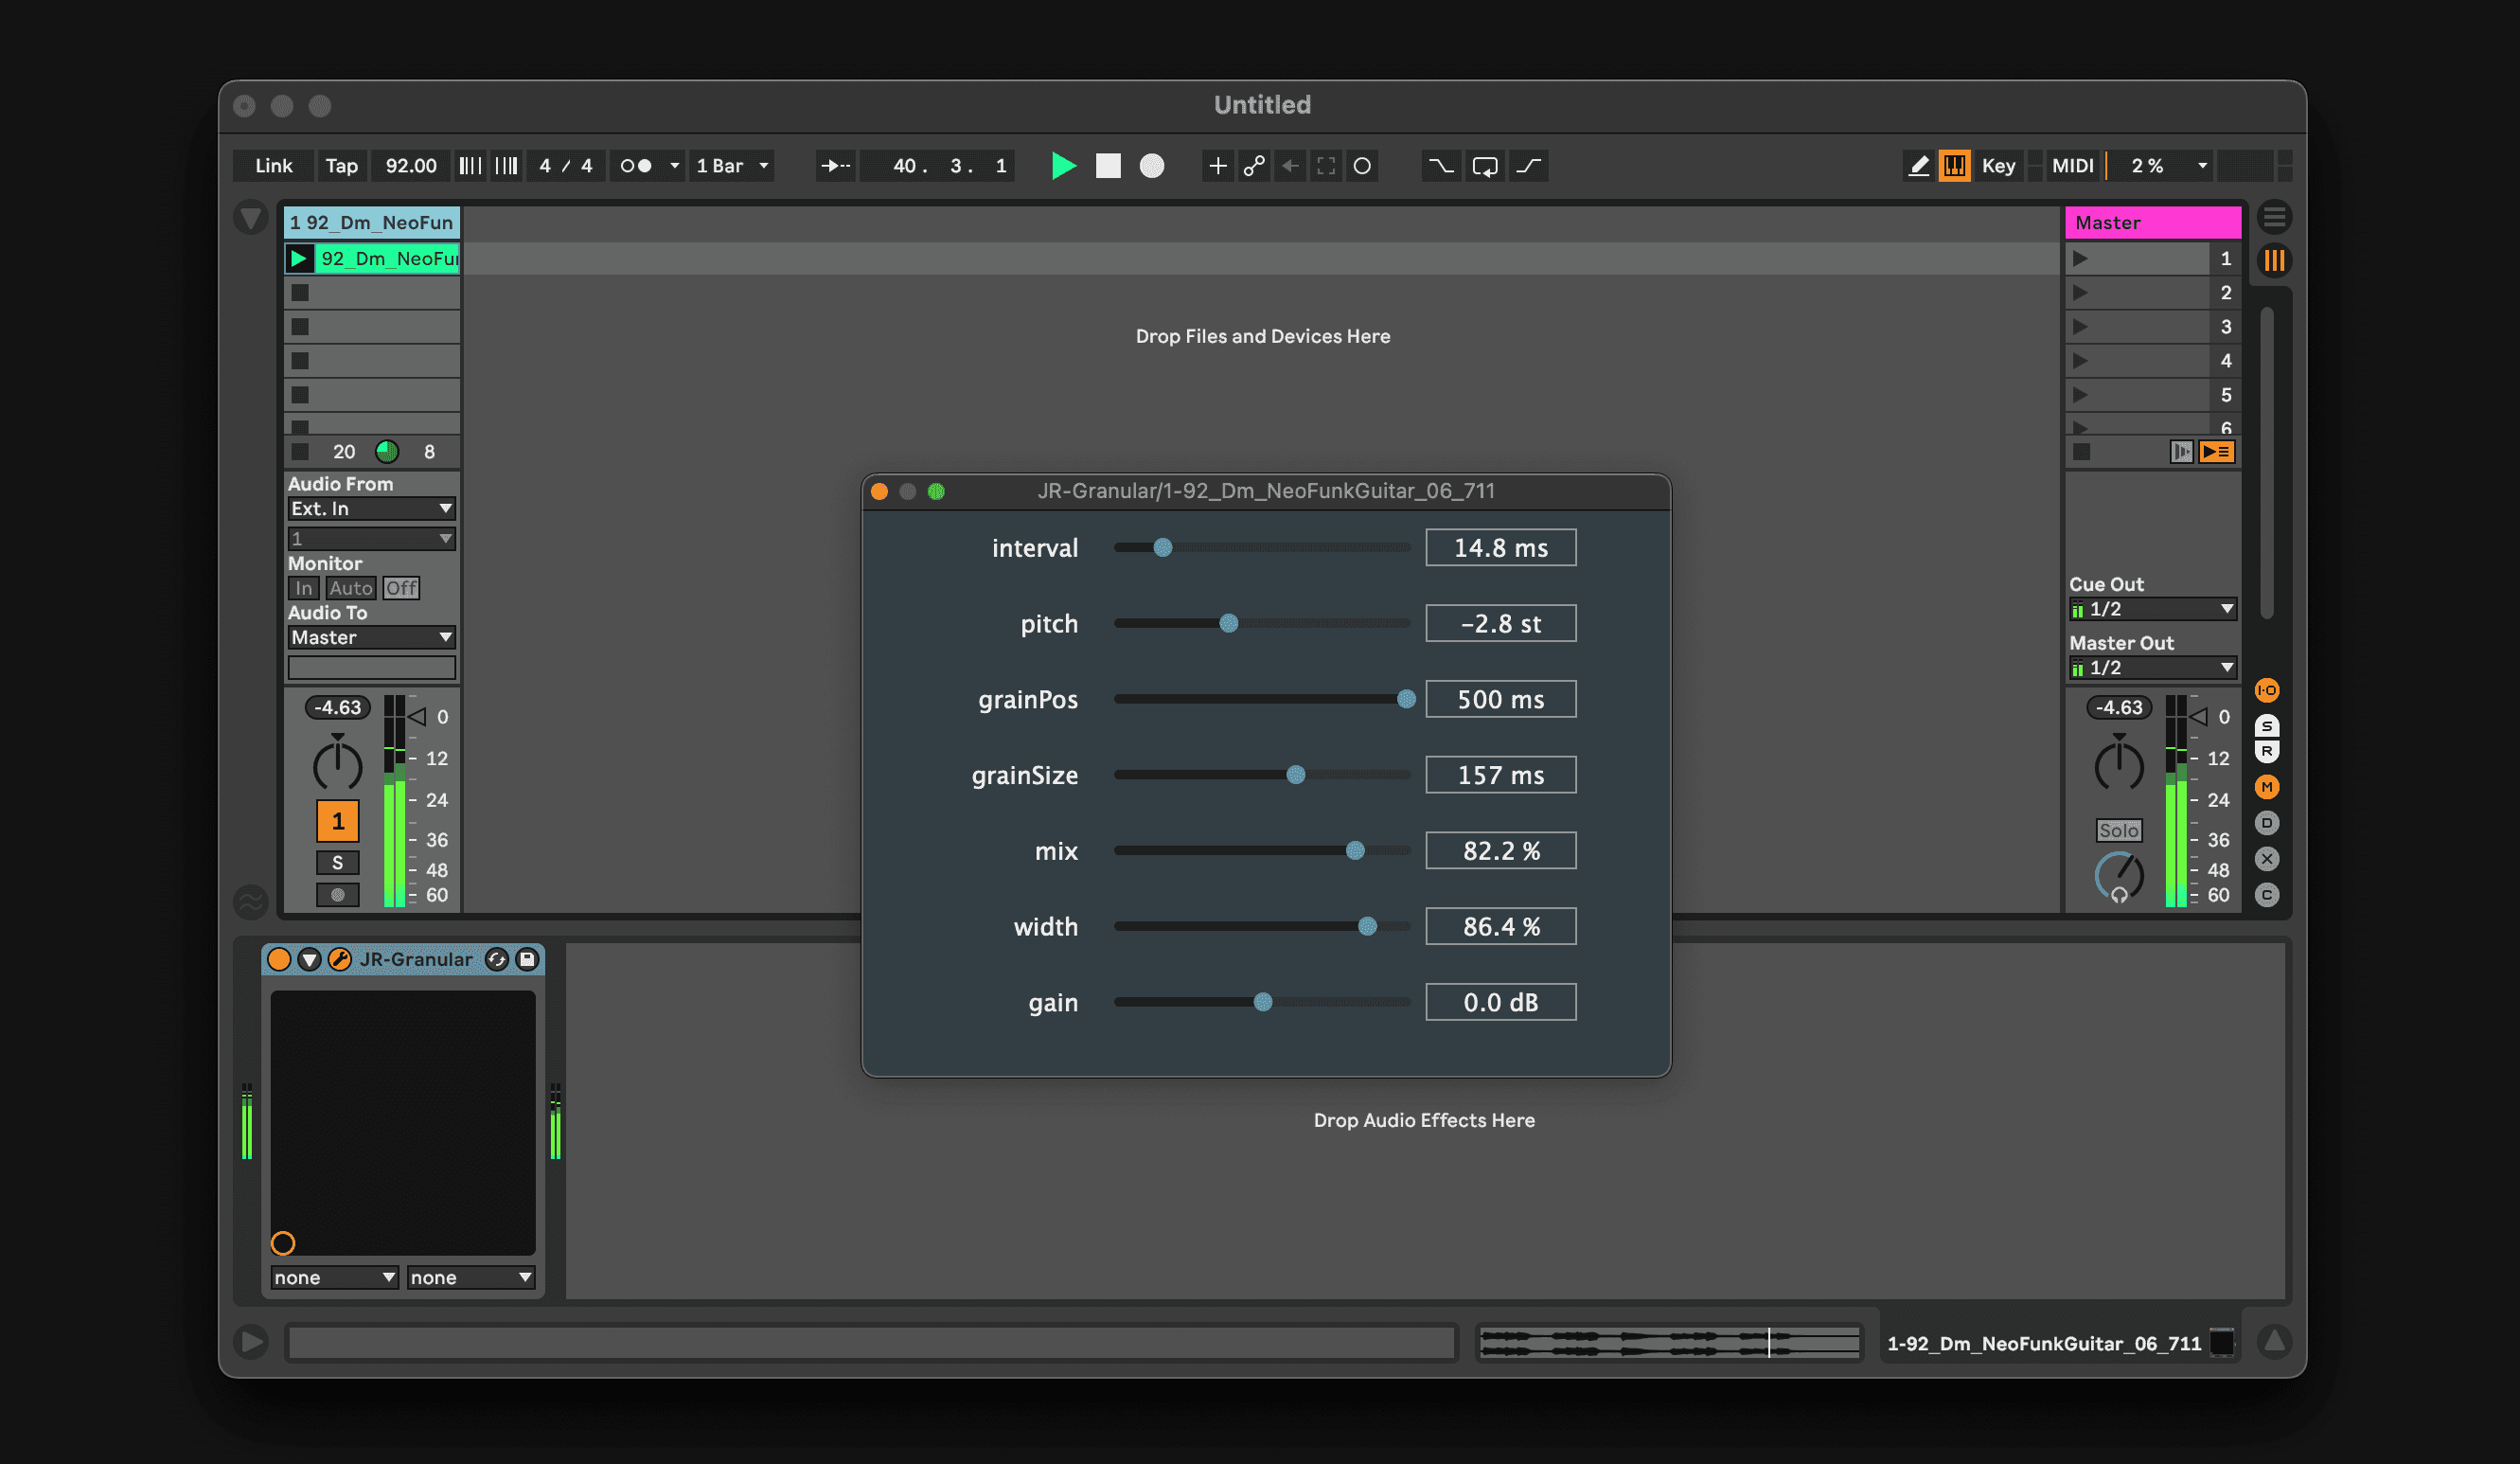This screenshot has height=1464, width=2520.
Task: Click the Tap tempo button
Action: [x=341, y=166]
